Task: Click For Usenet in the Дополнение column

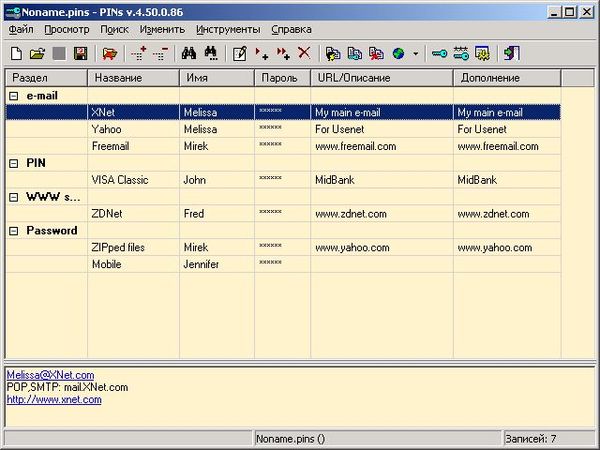Action: click(482, 129)
